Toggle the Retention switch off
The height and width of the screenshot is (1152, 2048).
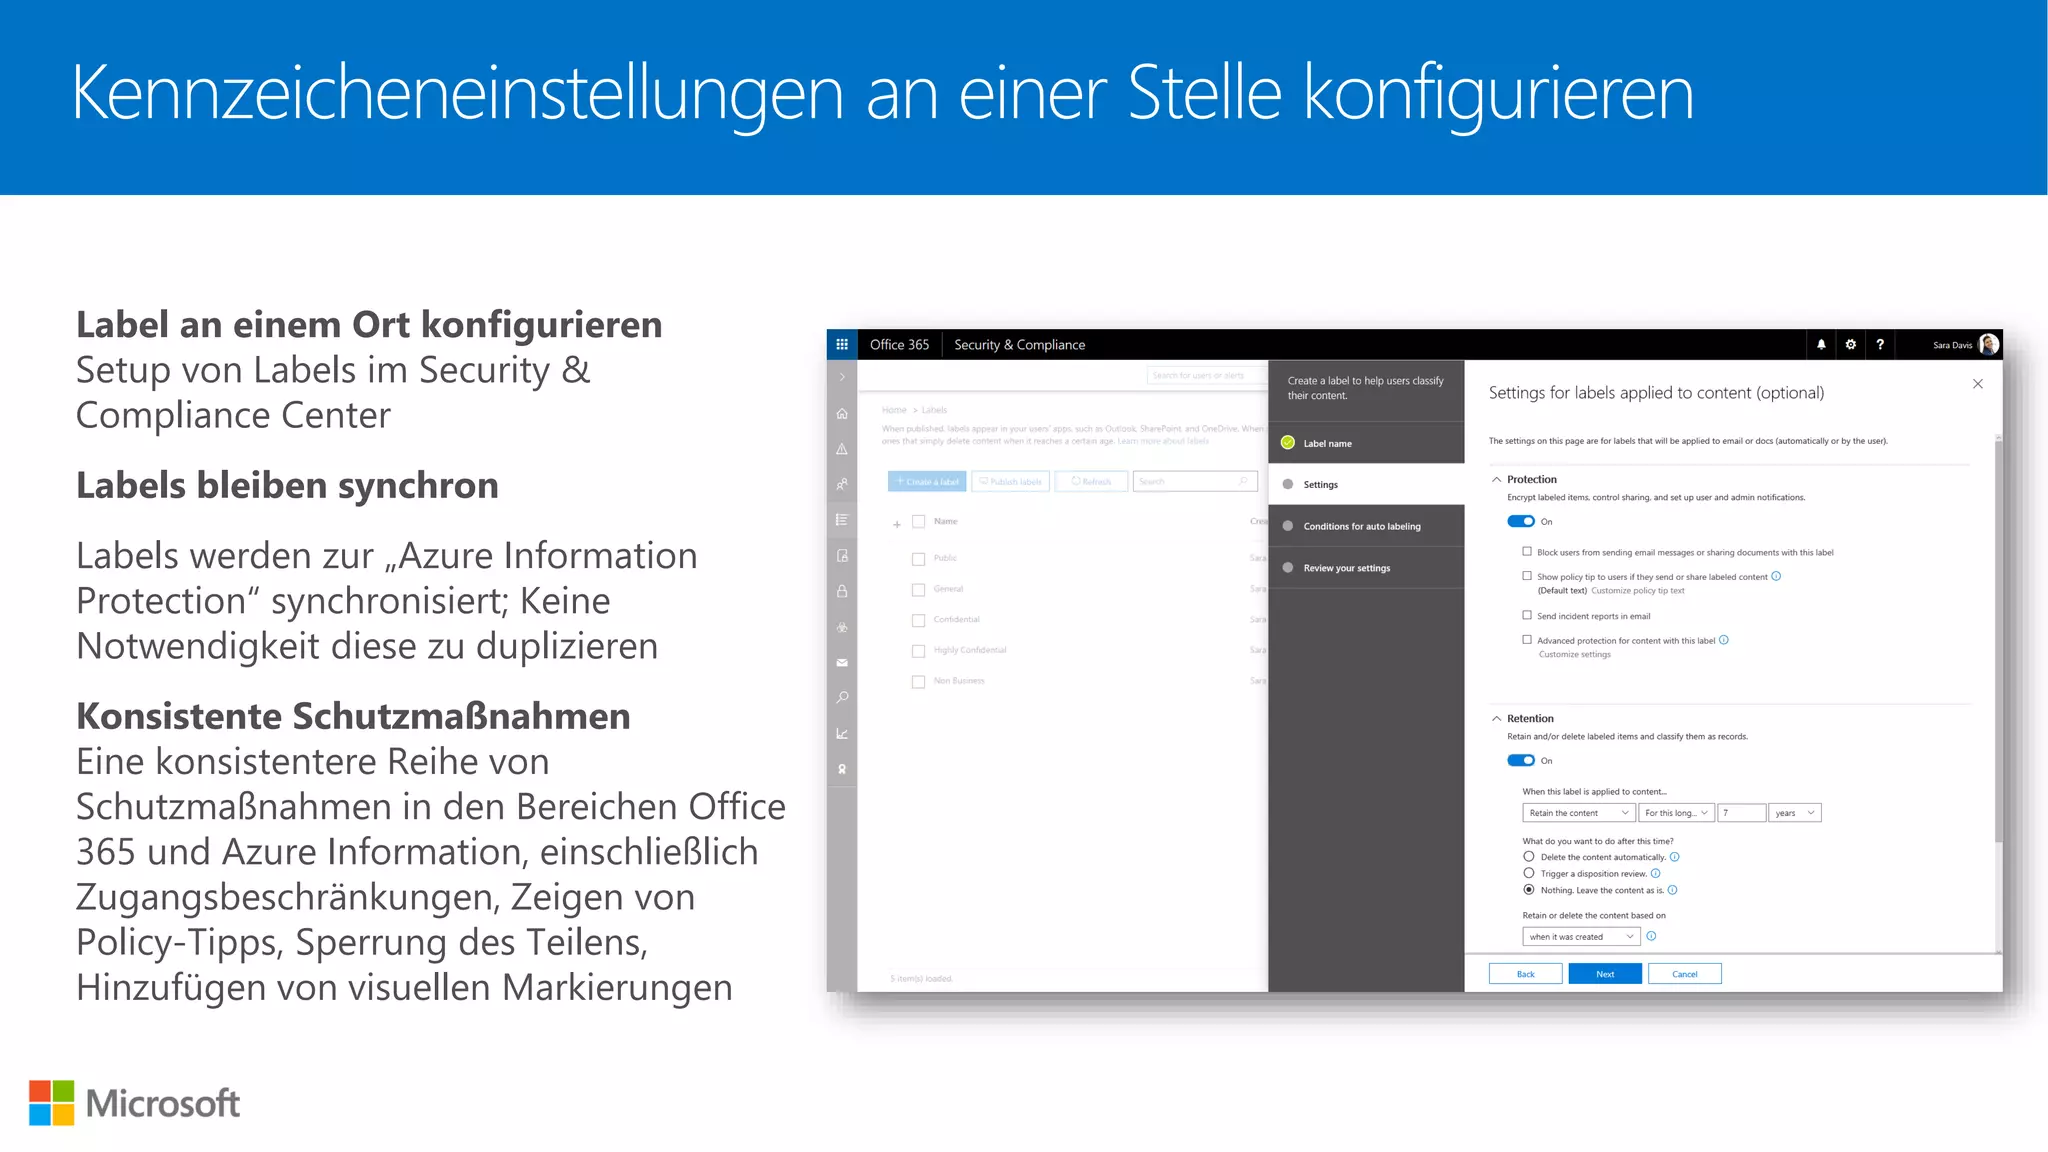click(x=1521, y=760)
